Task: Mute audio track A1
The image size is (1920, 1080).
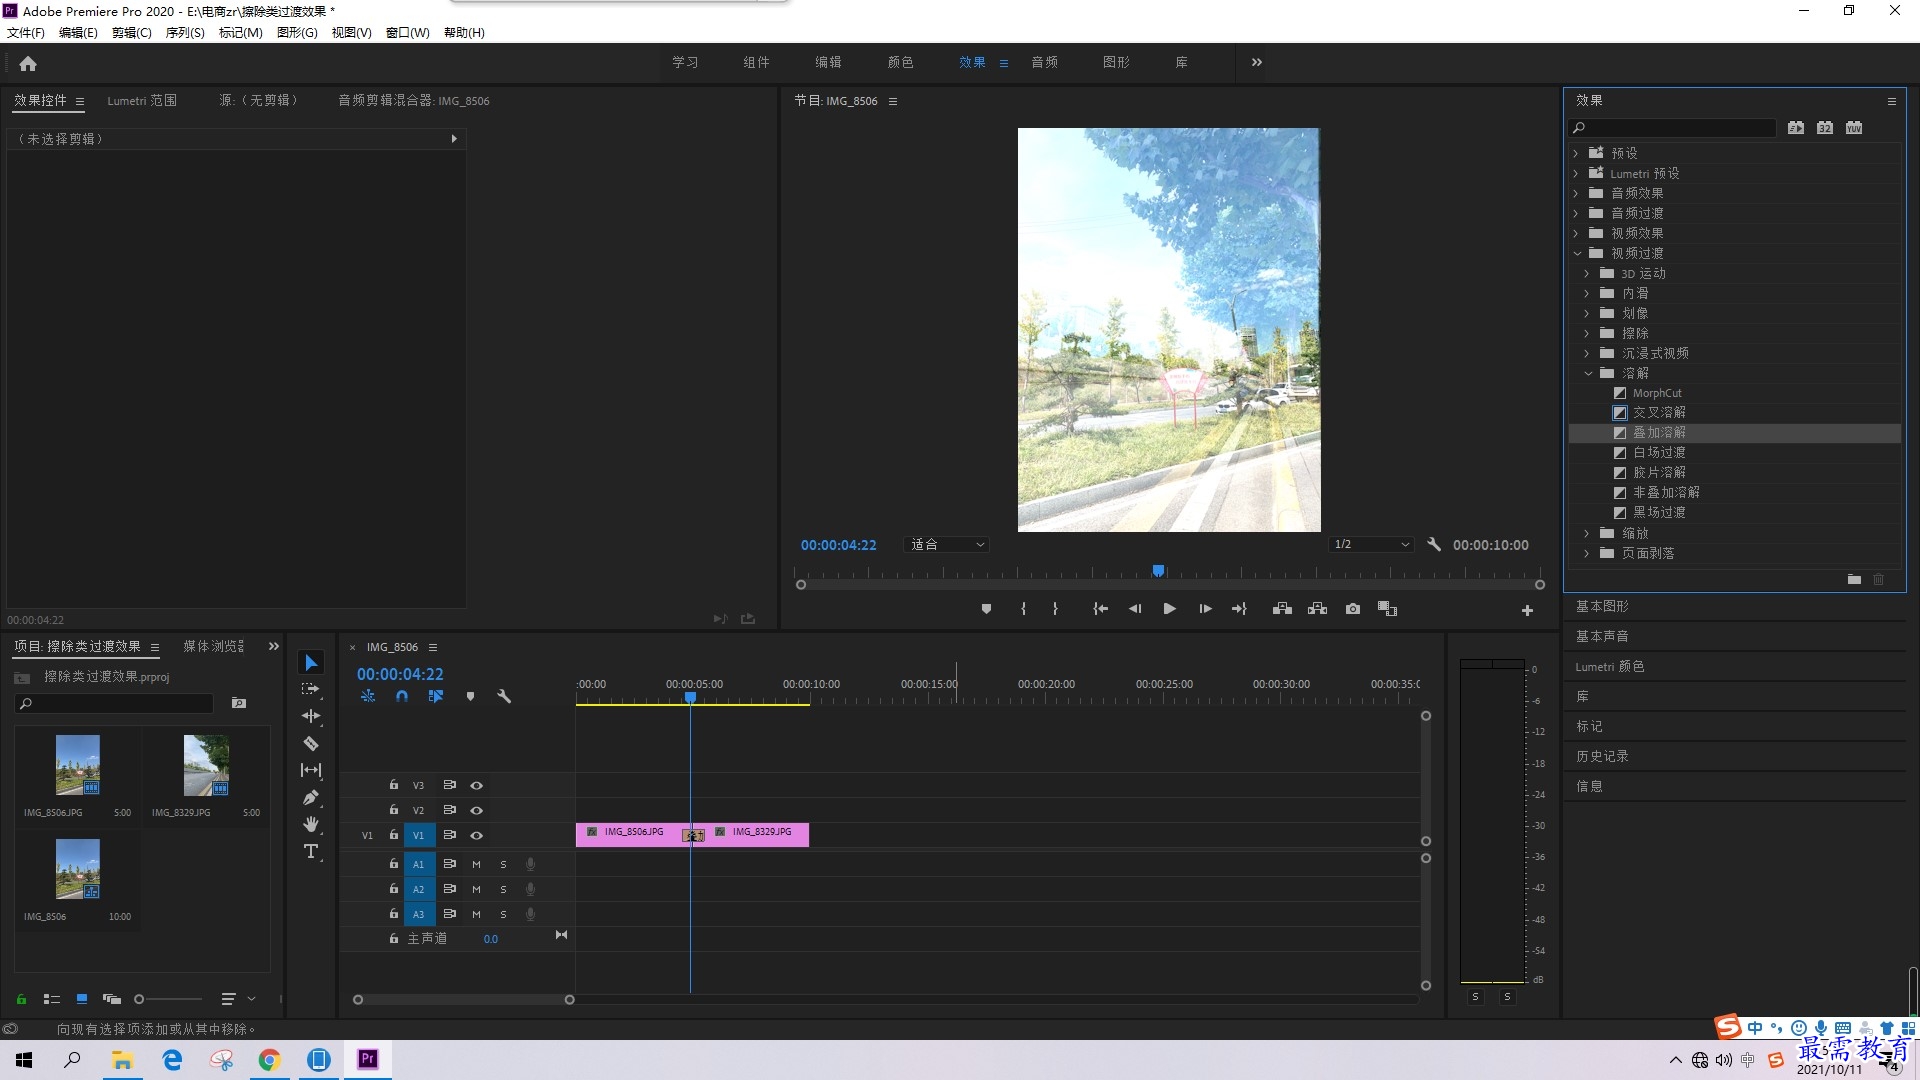Action: (x=476, y=864)
